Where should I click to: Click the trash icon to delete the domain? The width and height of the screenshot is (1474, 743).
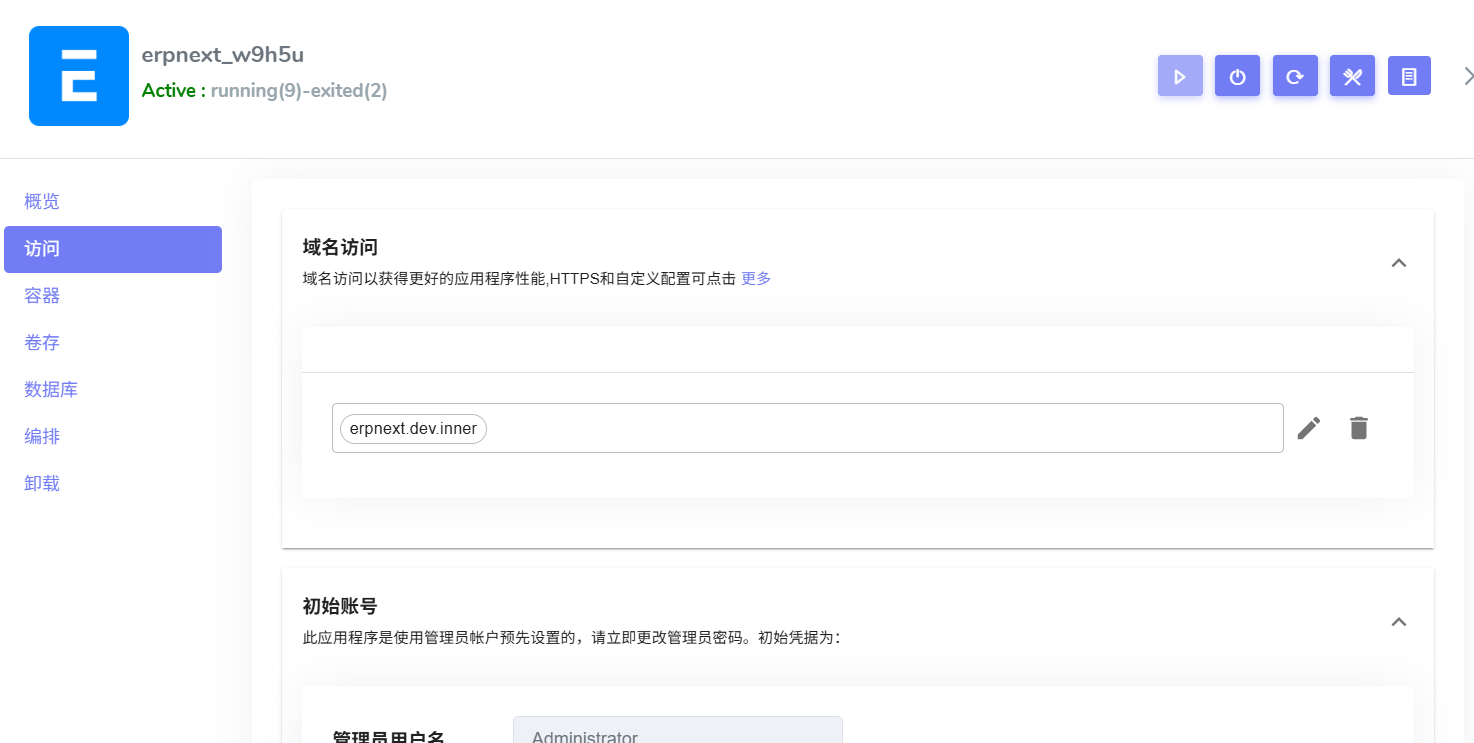tap(1358, 428)
